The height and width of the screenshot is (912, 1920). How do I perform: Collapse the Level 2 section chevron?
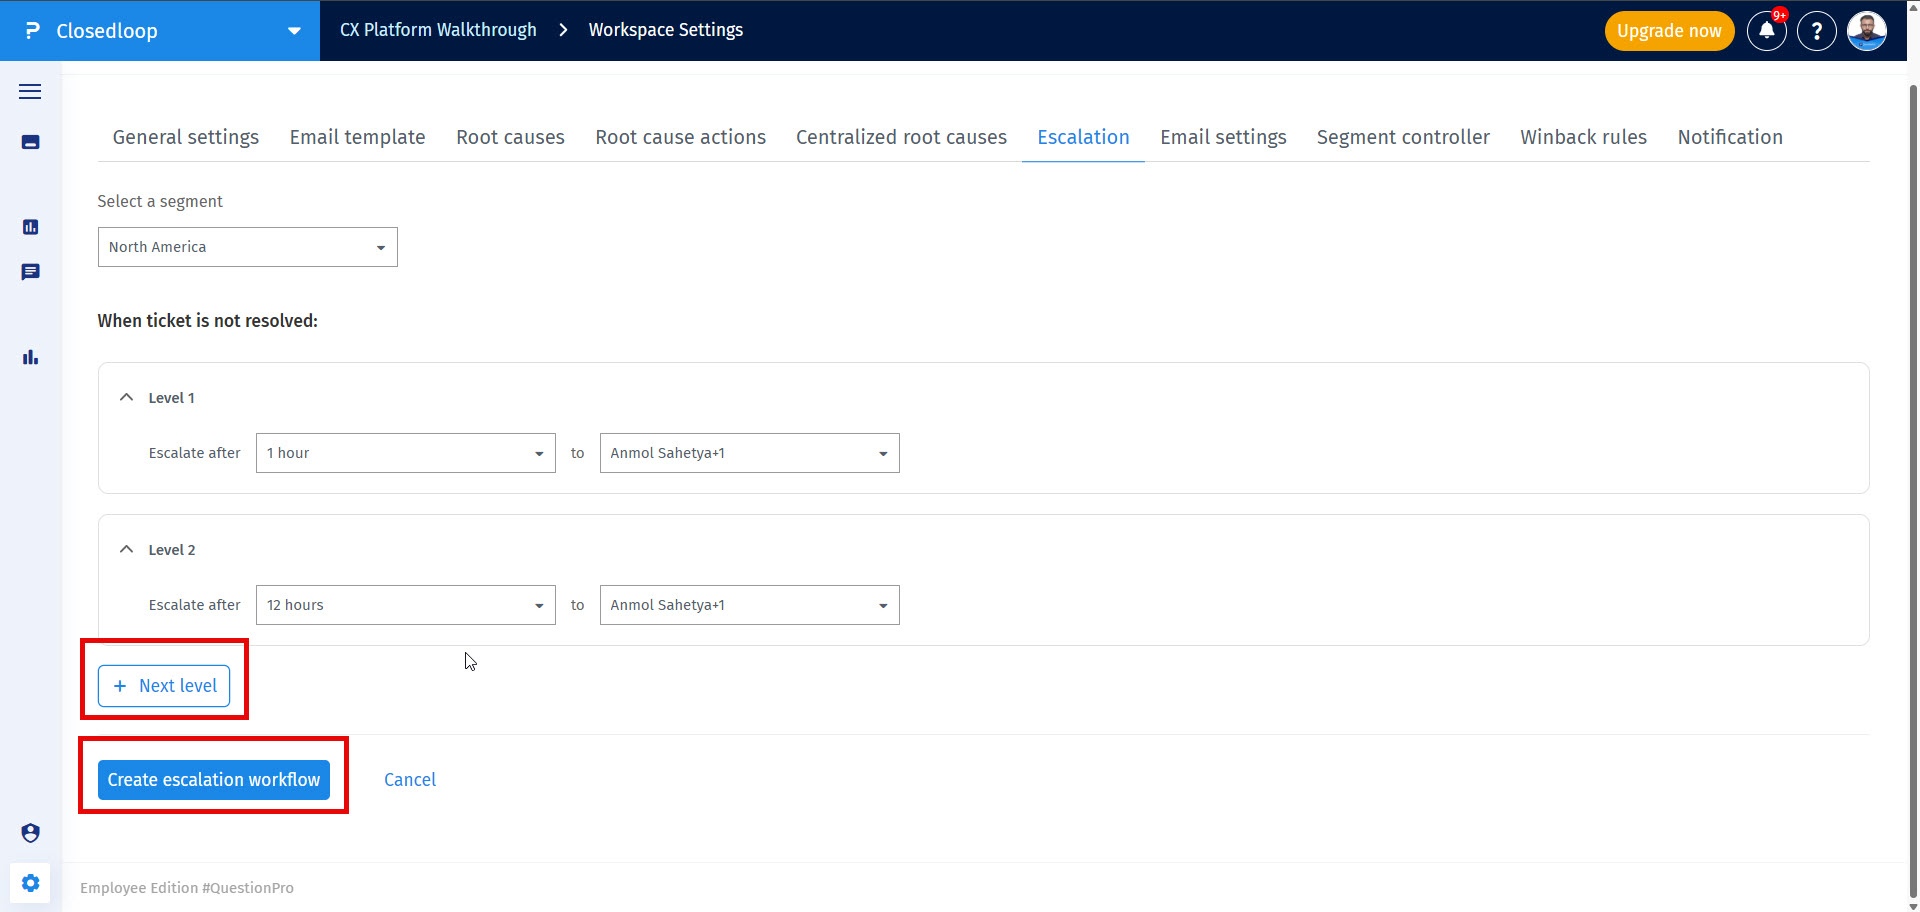click(x=126, y=549)
